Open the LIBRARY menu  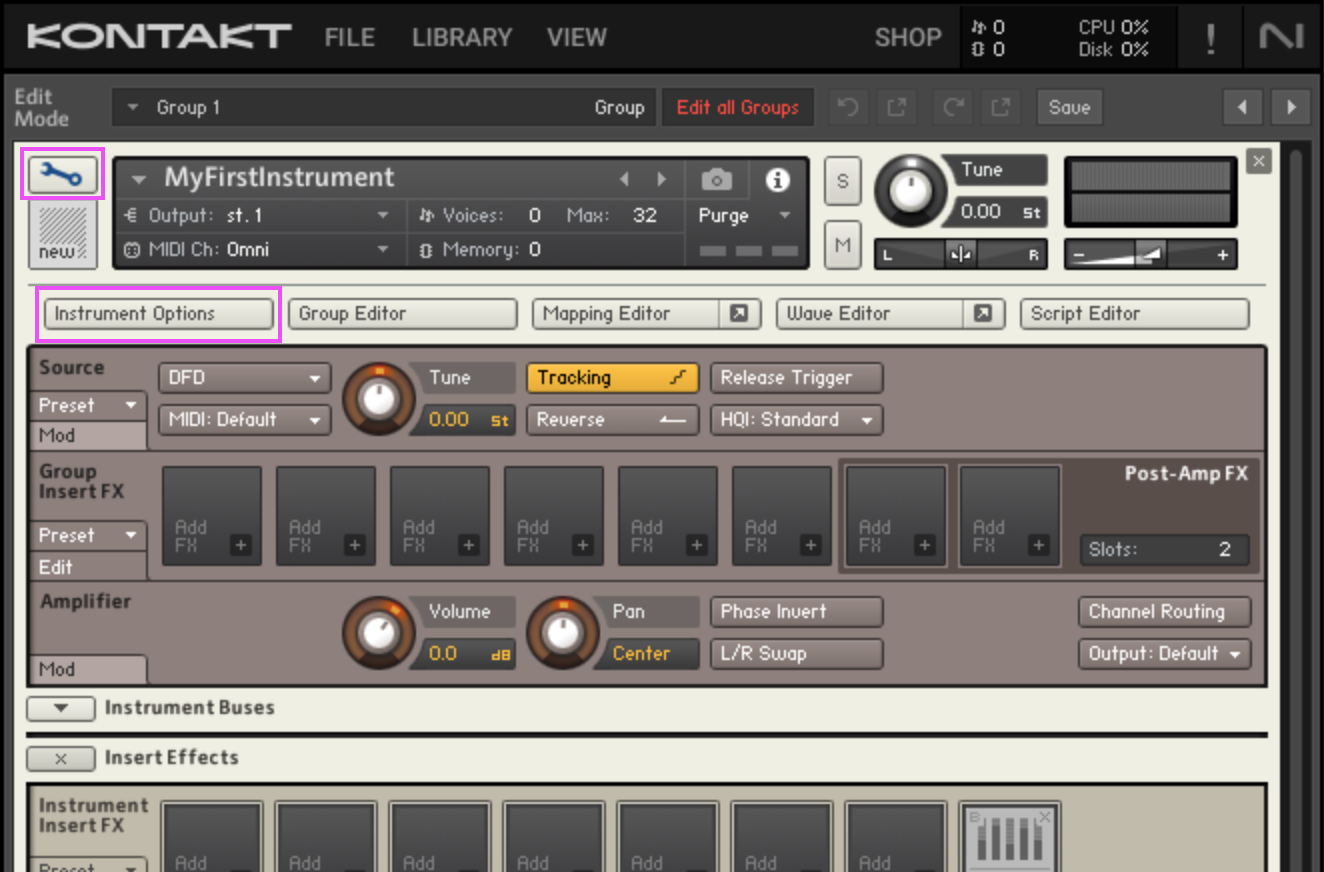coord(462,38)
